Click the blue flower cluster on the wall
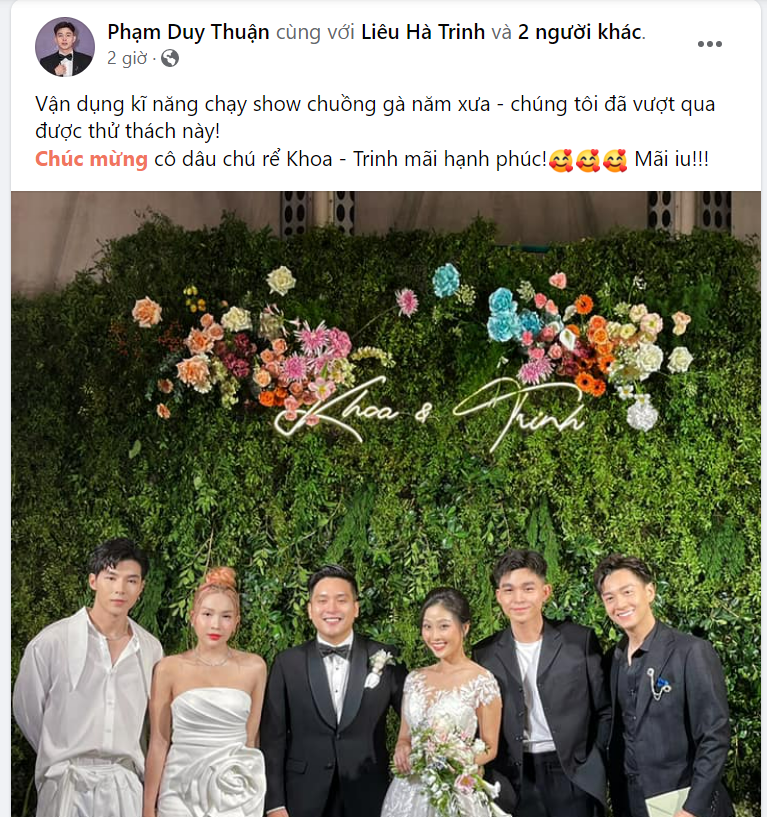This screenshot has height=817, width=767. (x=507, y=313)
